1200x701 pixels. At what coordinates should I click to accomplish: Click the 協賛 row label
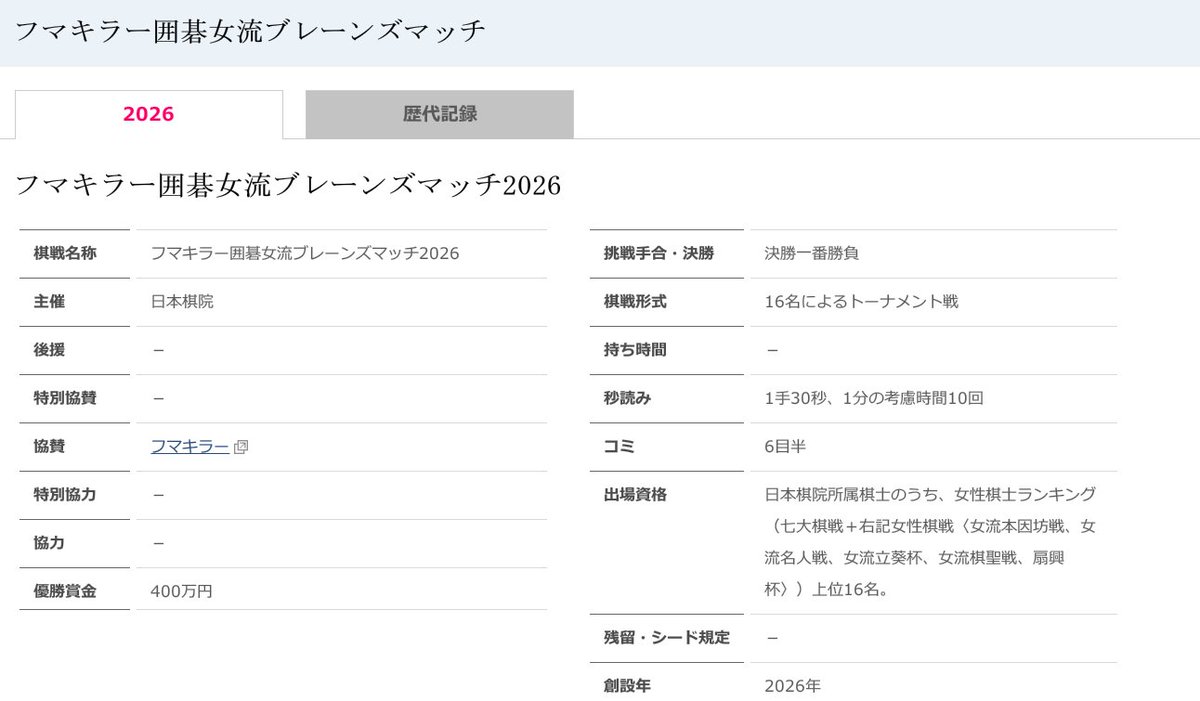coord(49,446)
